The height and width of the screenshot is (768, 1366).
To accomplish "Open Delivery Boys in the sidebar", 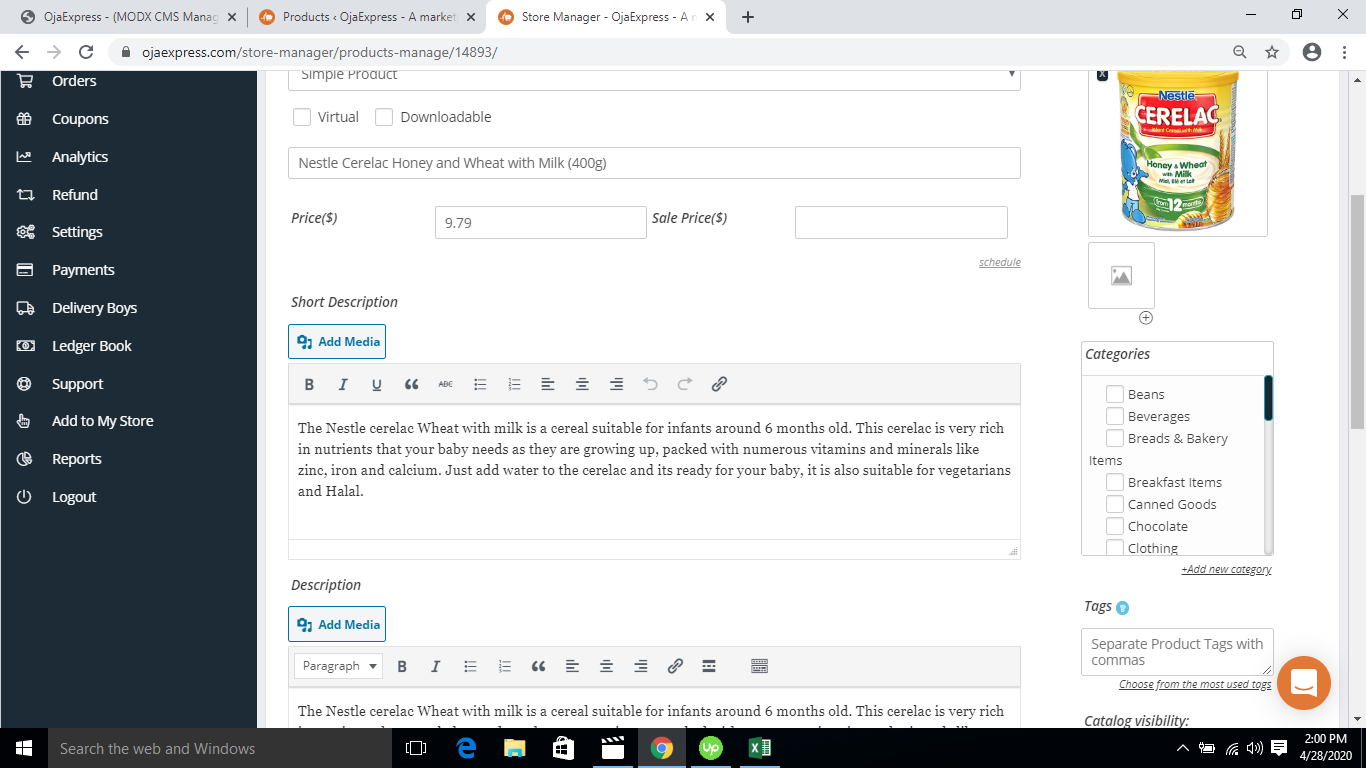I will click(x=94, y=308).
